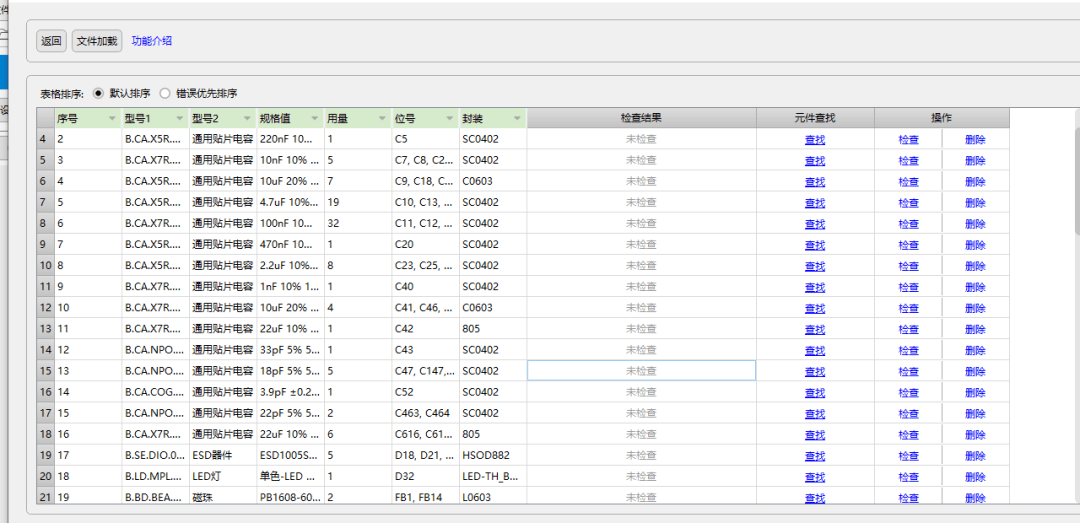Select row header number 4
Image resolution: width=1080 pixels, height=523 pixels.
point(45,139)
